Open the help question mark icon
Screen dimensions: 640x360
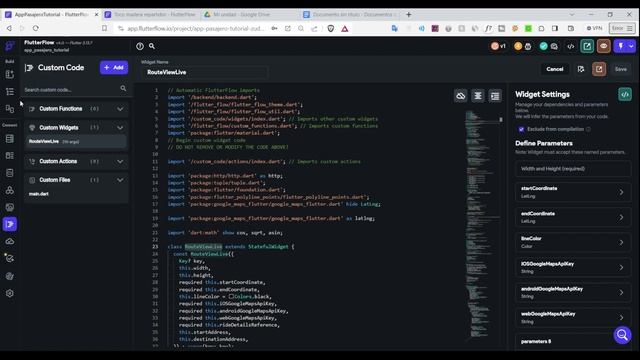tap(140, 46)
